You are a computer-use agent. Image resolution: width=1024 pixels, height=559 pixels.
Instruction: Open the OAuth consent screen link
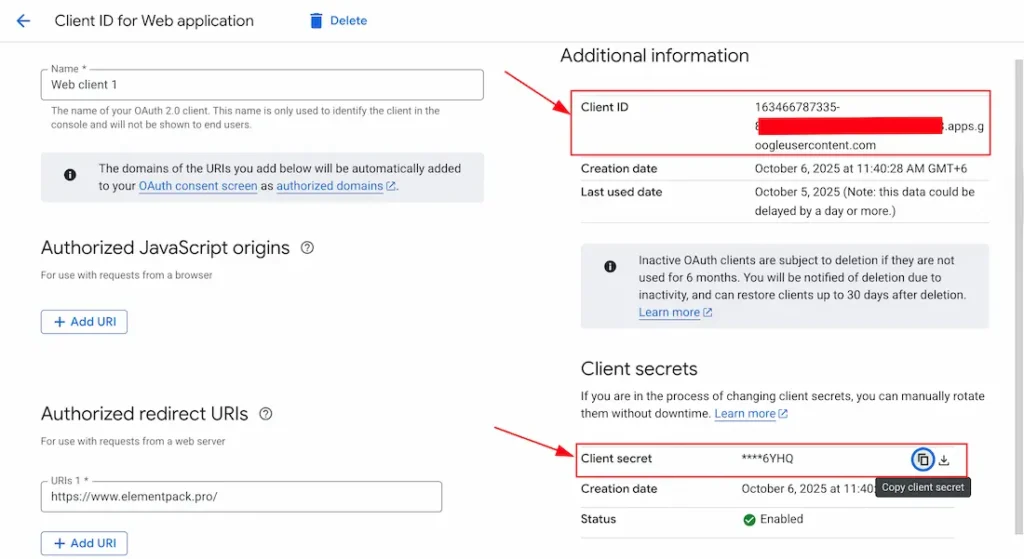coord(198,186)
